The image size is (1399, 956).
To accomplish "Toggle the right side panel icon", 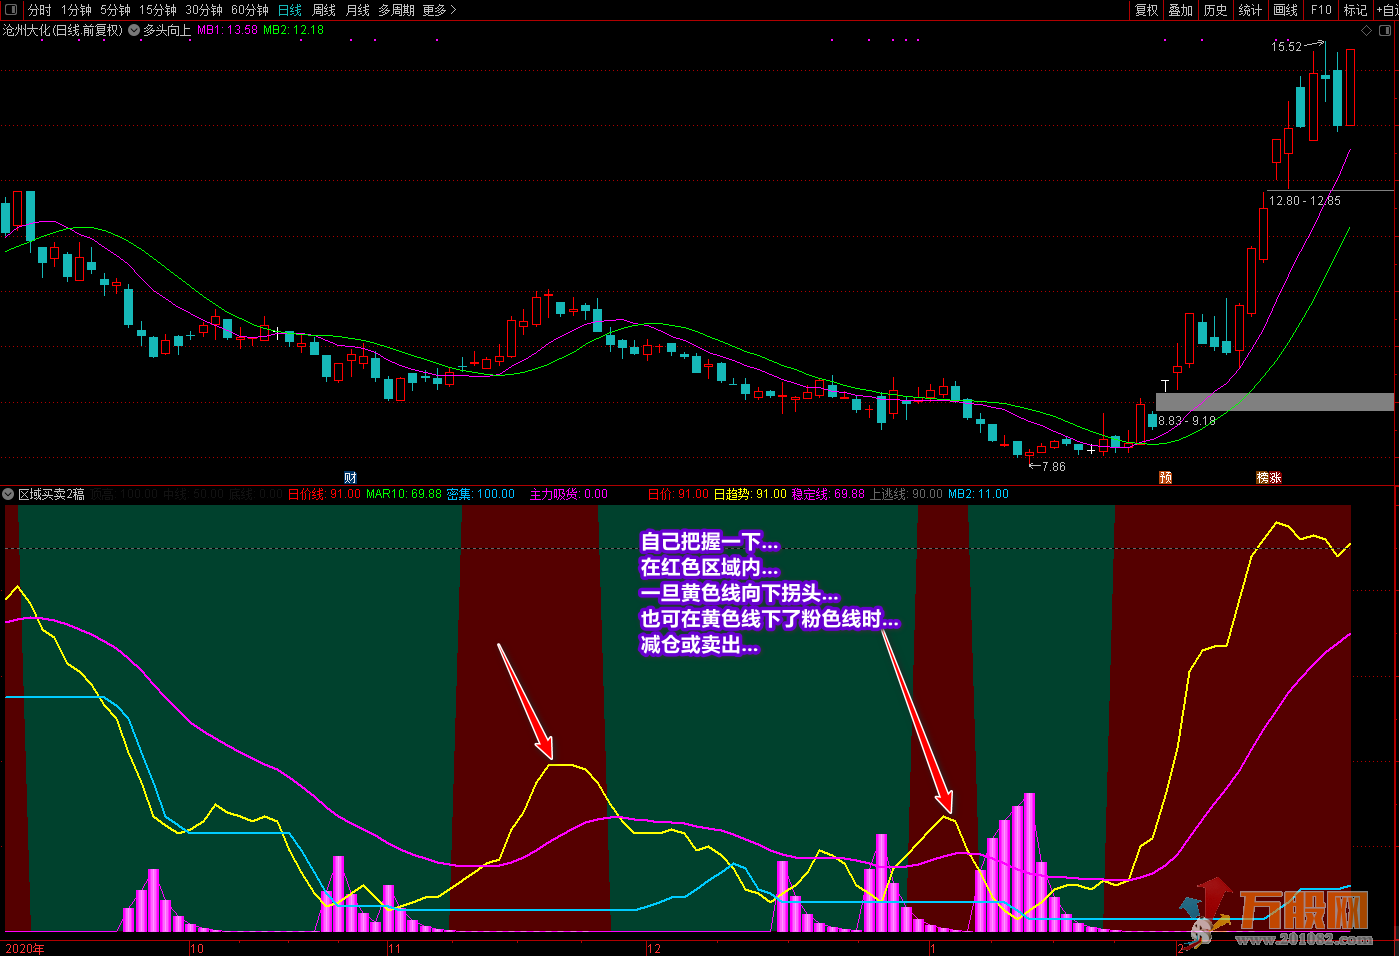I will [1386, 31].
